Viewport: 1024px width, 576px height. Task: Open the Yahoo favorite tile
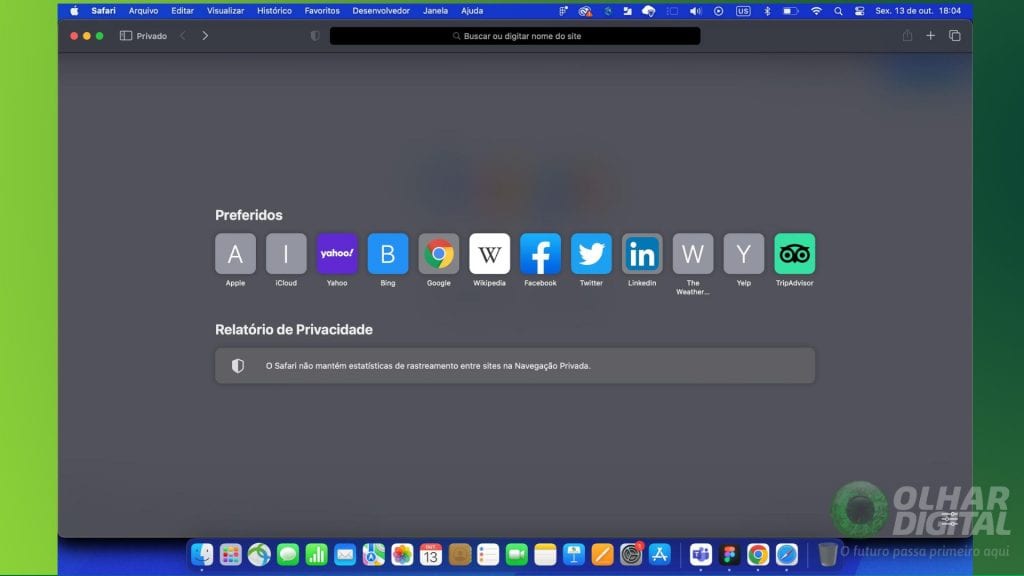pyautogui.click(x=337, y=253)
